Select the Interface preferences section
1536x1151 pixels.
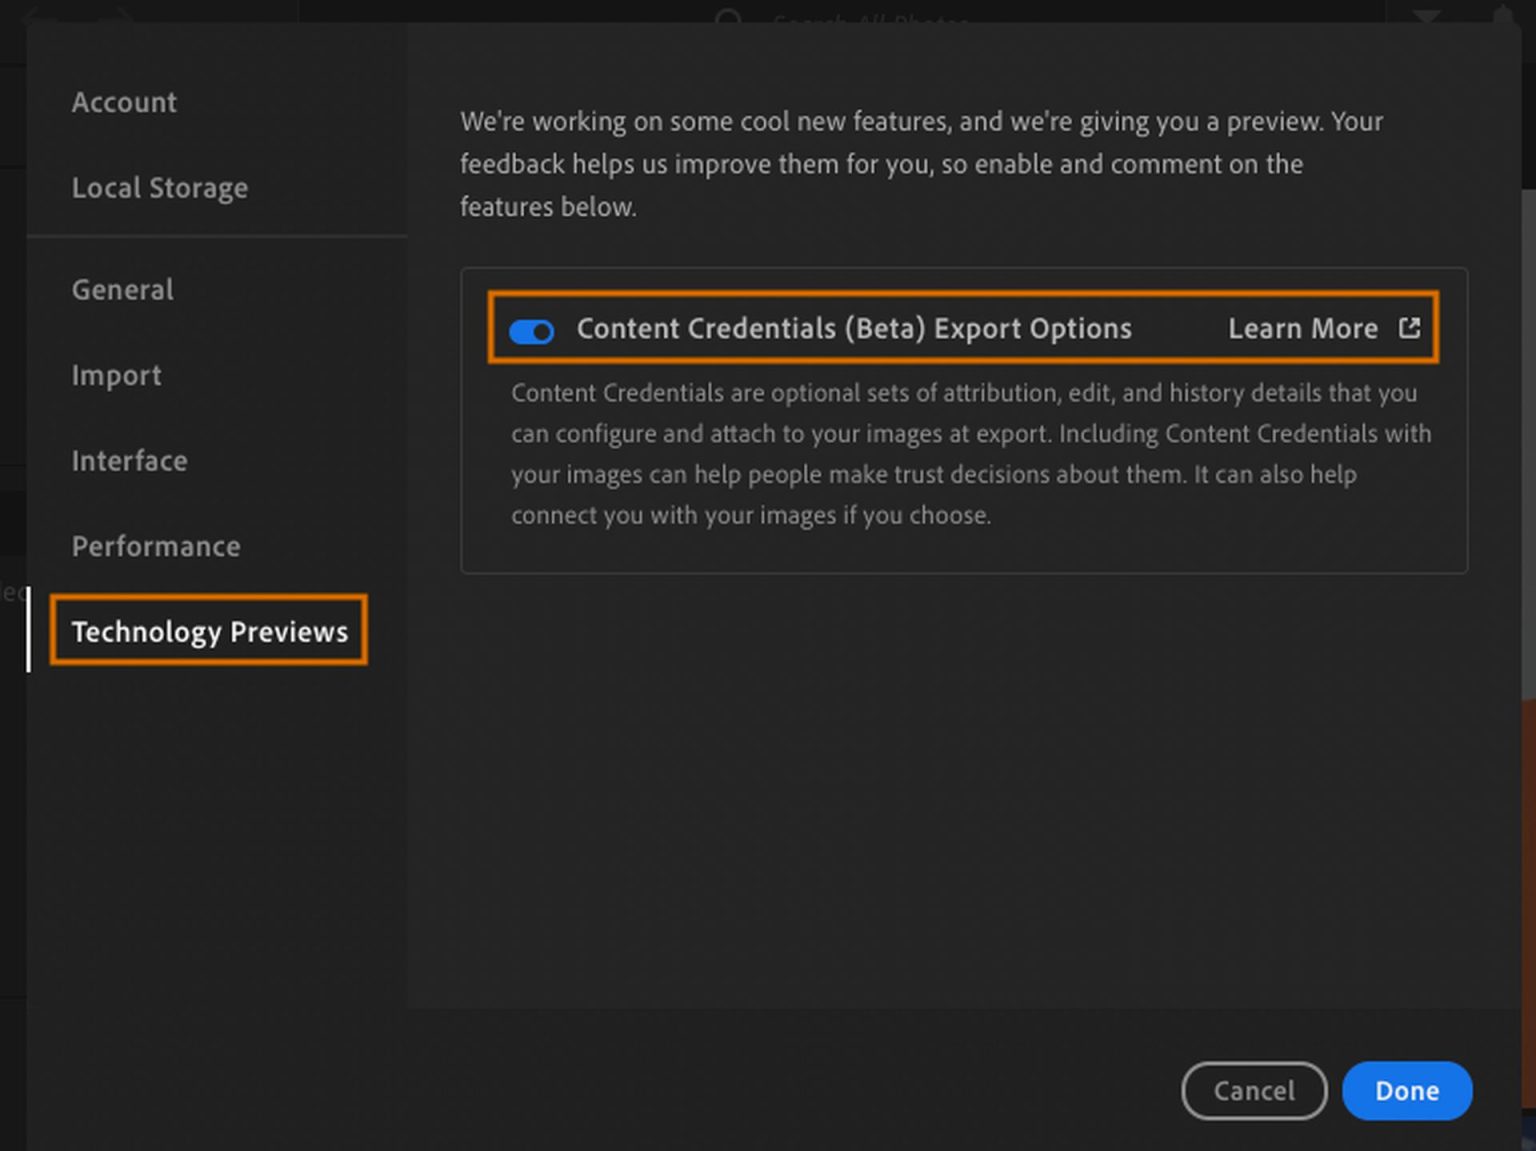click(x=129, y=461)
